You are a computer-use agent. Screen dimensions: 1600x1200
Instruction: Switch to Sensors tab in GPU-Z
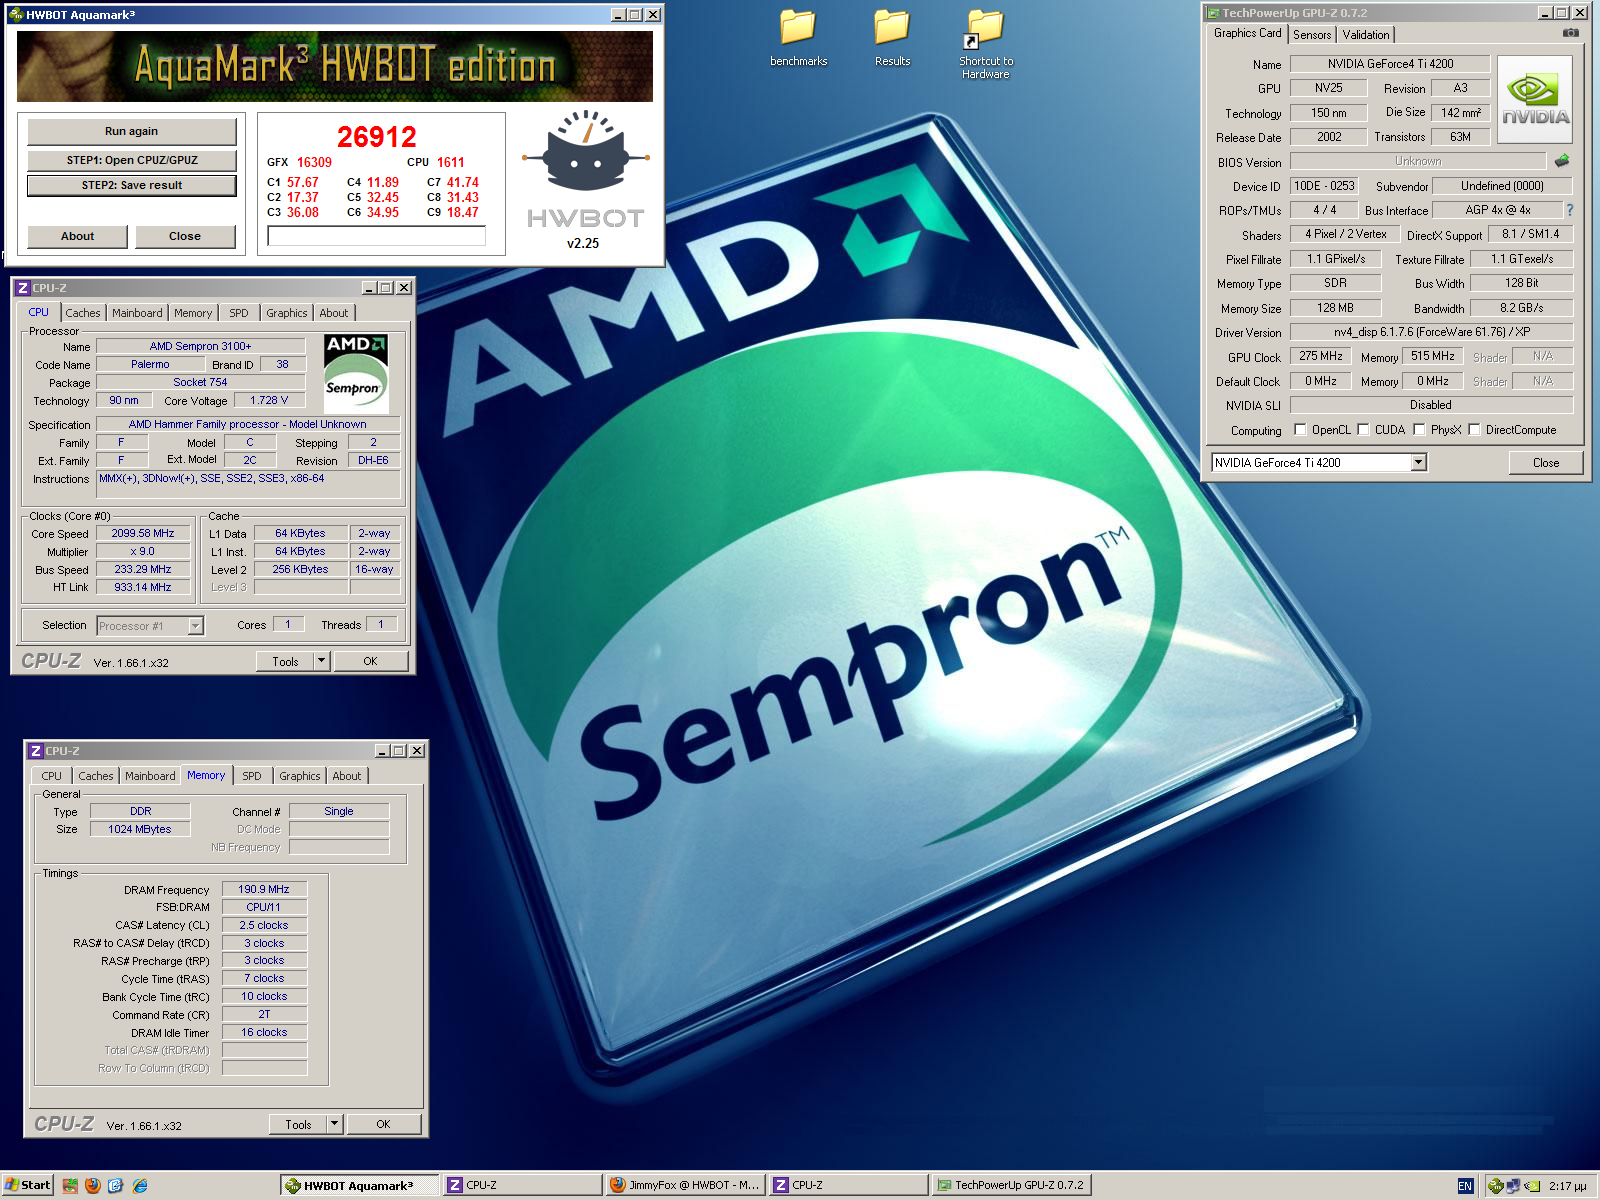(1312, 35)
